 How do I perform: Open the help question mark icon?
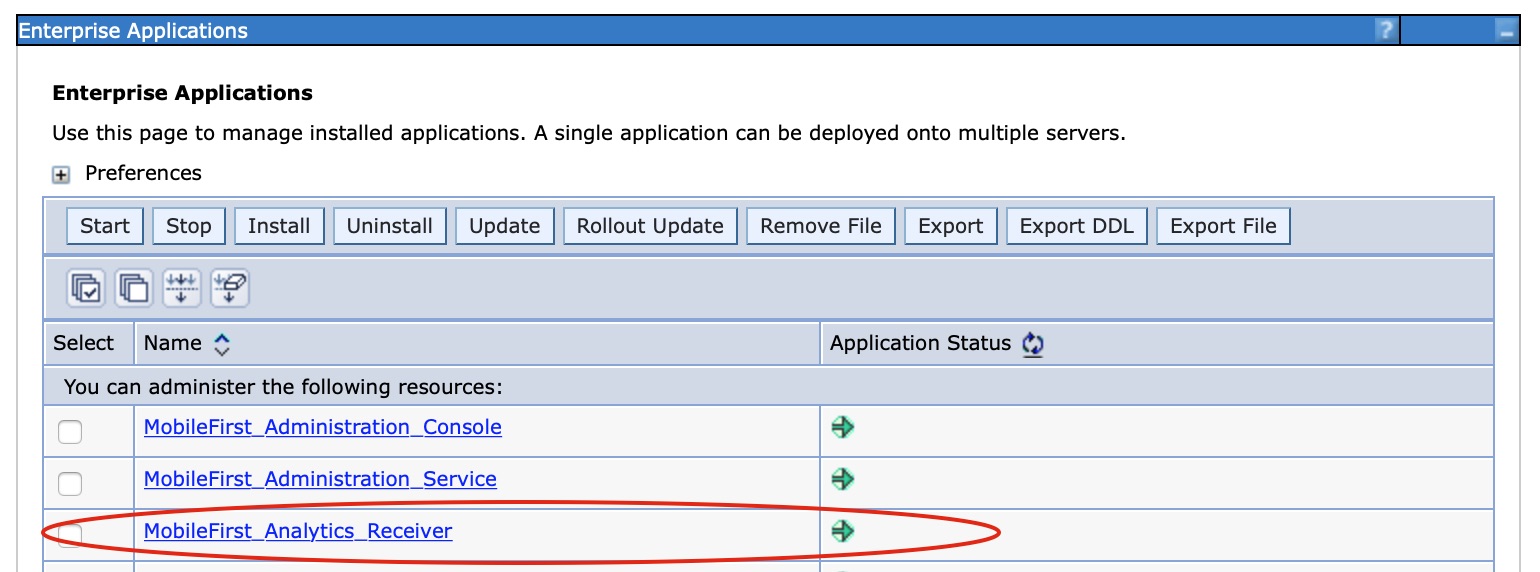pyautogui.click(x=1385, y=31)
